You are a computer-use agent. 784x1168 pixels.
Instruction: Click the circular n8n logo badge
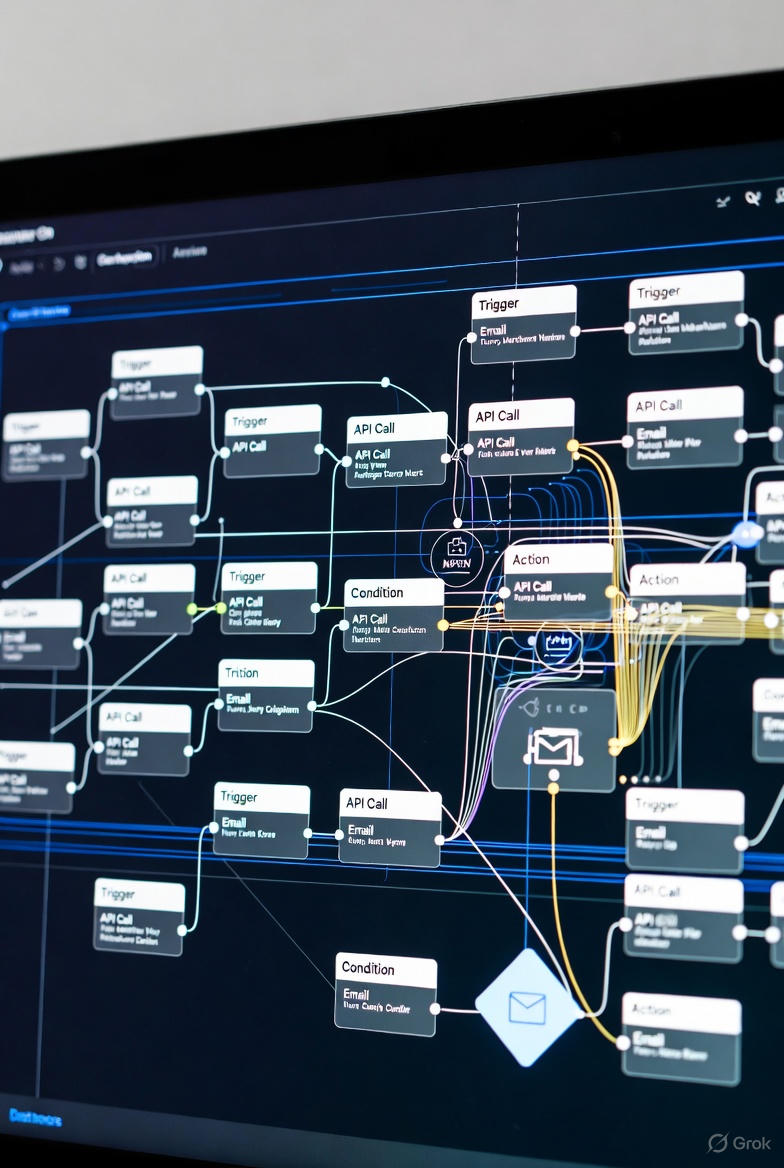(x=456, y=557)
